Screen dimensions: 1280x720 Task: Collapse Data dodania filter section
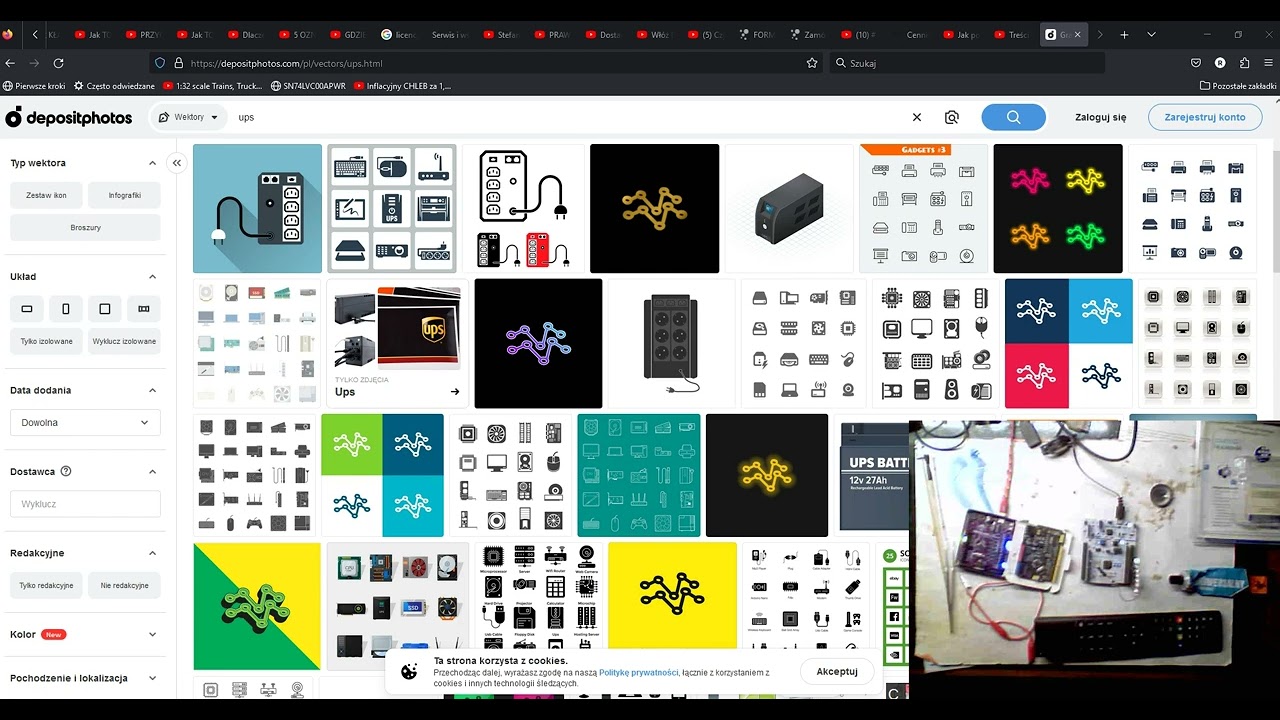click(153, 390)
